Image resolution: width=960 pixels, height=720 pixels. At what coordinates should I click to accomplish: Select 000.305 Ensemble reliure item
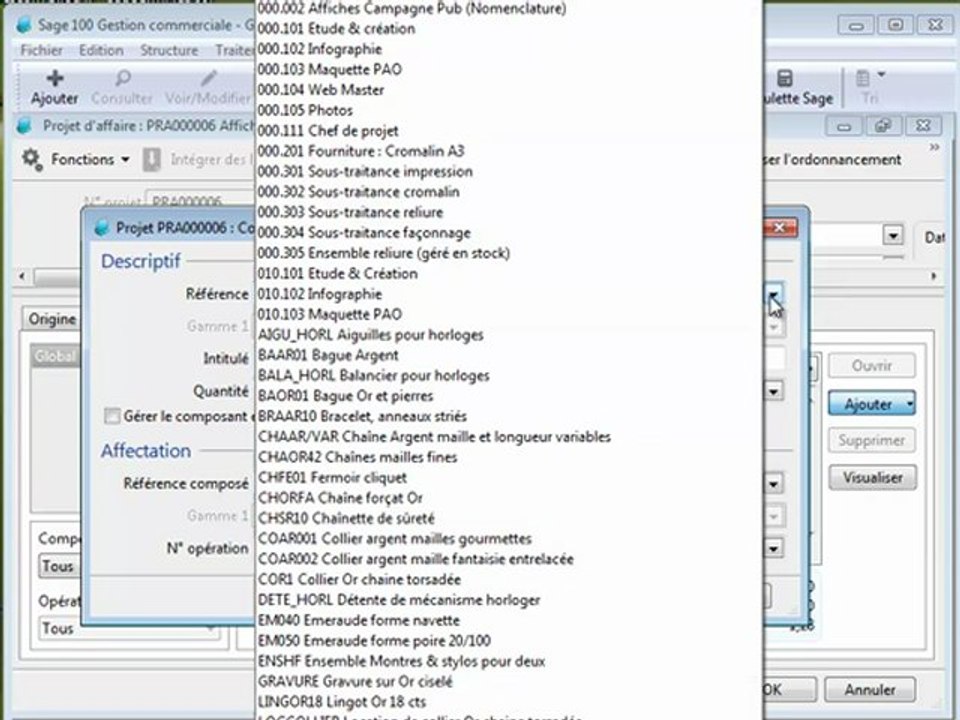coord(383,253)
